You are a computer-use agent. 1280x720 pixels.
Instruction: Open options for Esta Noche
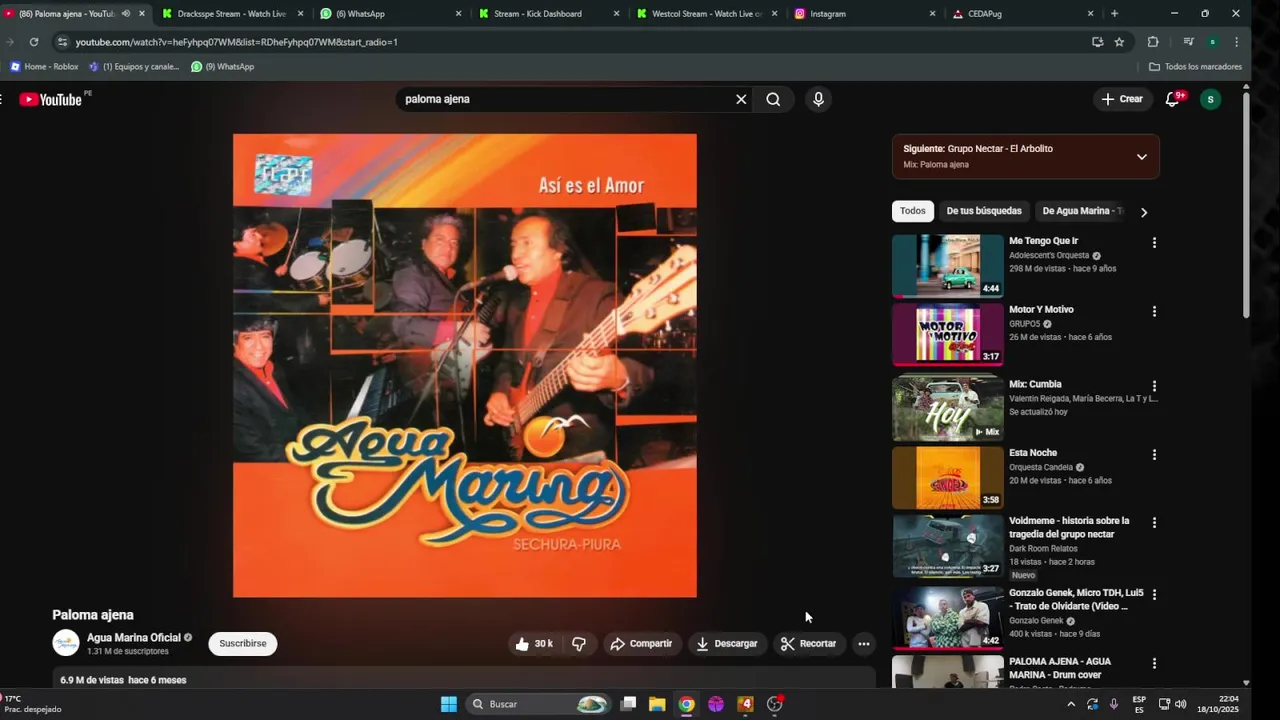1154,455
